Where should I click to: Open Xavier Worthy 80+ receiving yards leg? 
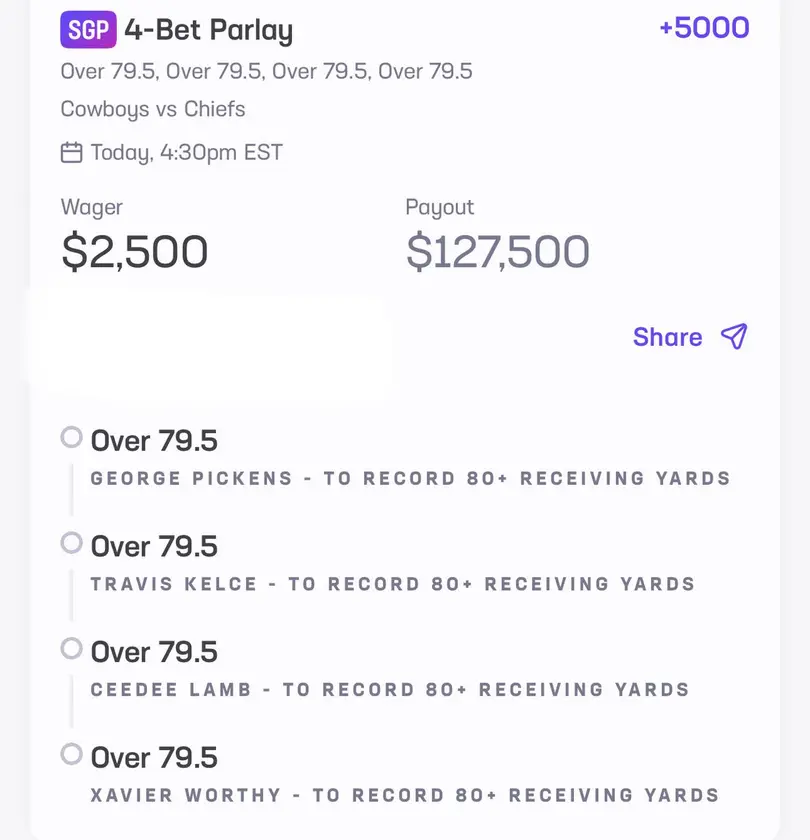[404, 796]
